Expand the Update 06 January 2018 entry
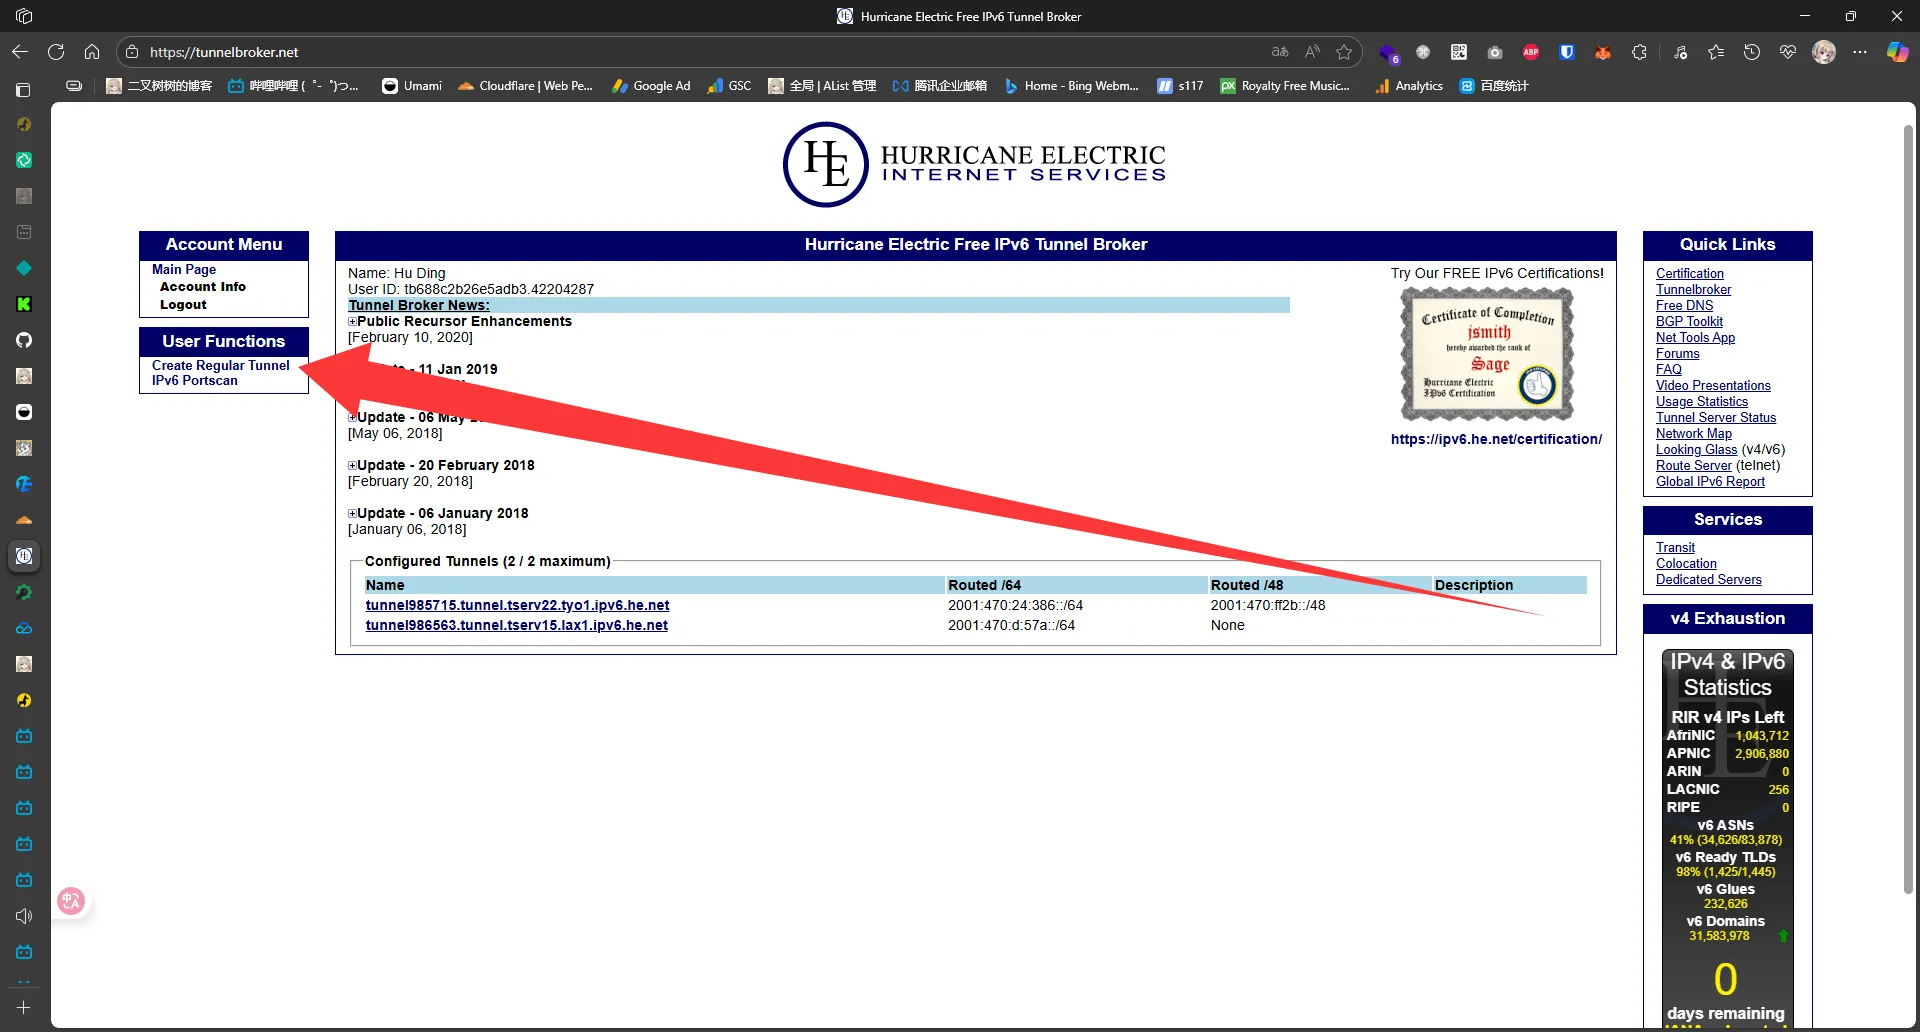This screenshot has width=1920, height=1032. (x=352, y=514)
